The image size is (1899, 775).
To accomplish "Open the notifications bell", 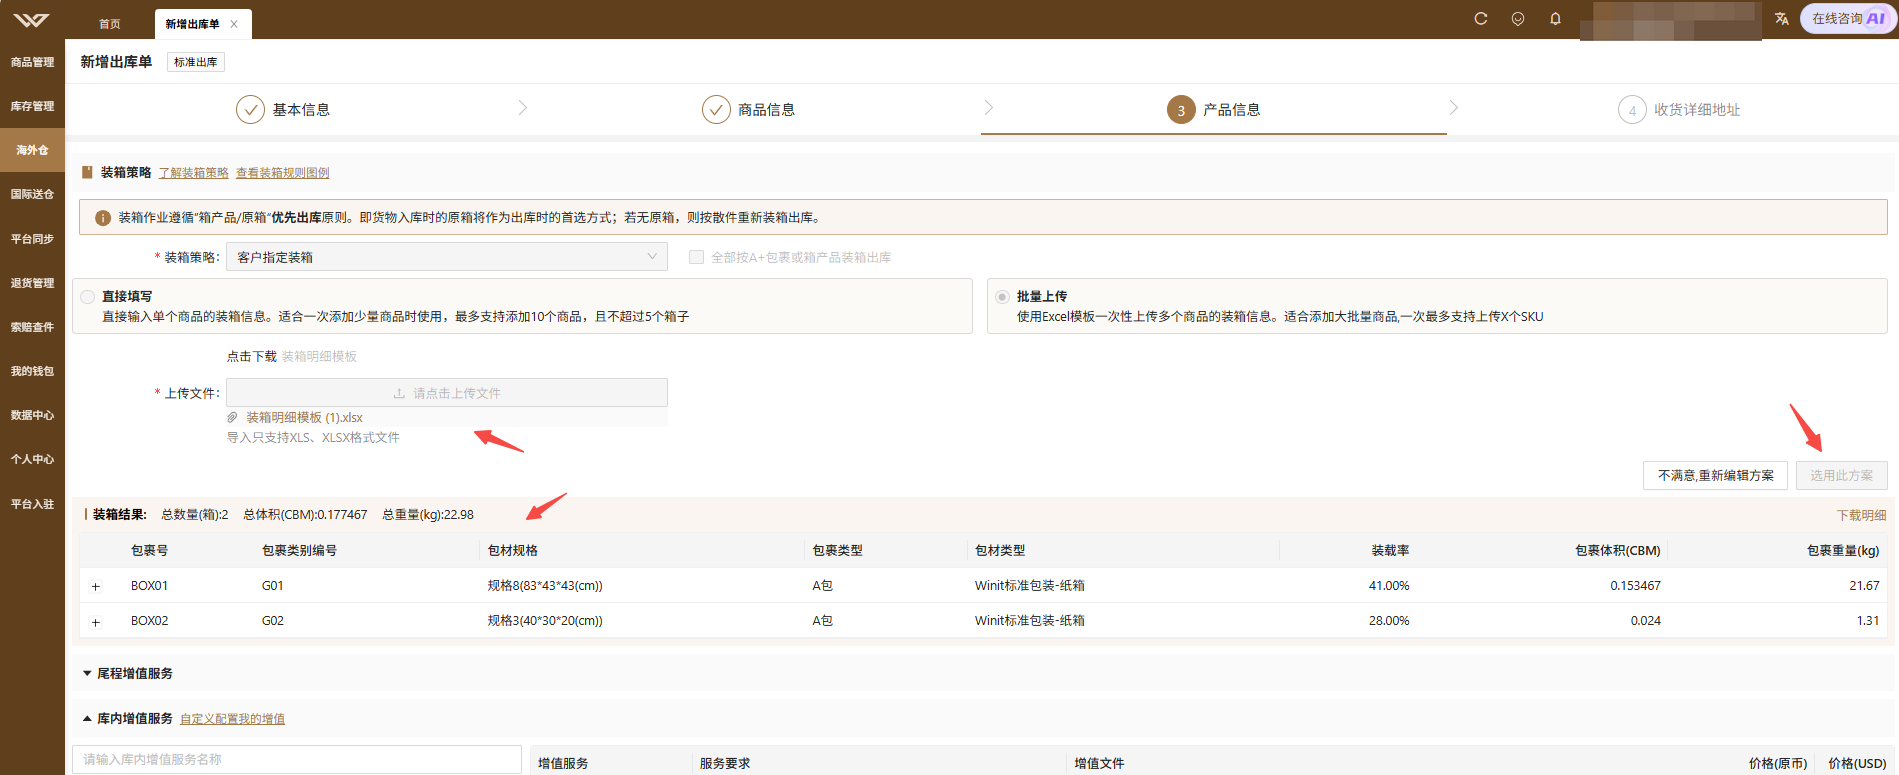I will tap(1555, 19).
